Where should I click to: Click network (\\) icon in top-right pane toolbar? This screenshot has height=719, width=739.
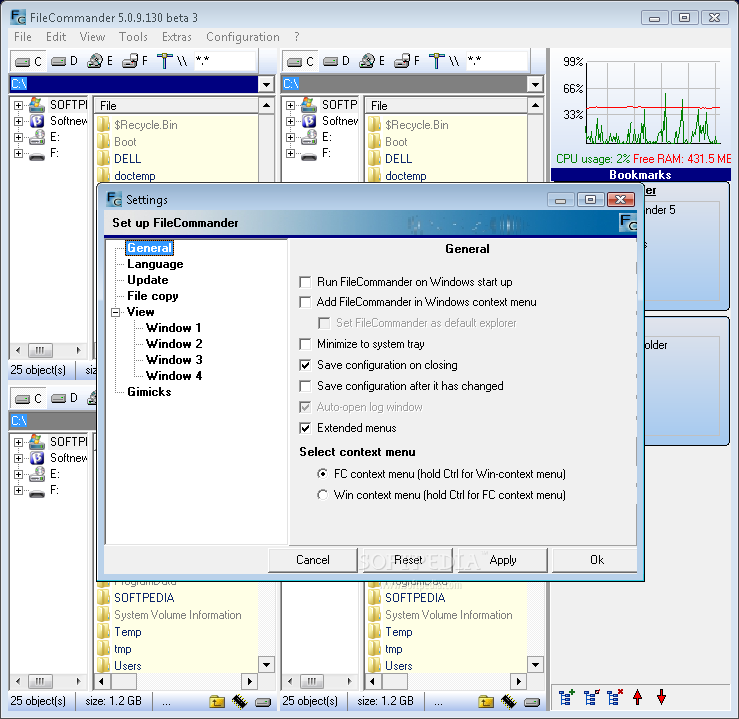point(443,61)
